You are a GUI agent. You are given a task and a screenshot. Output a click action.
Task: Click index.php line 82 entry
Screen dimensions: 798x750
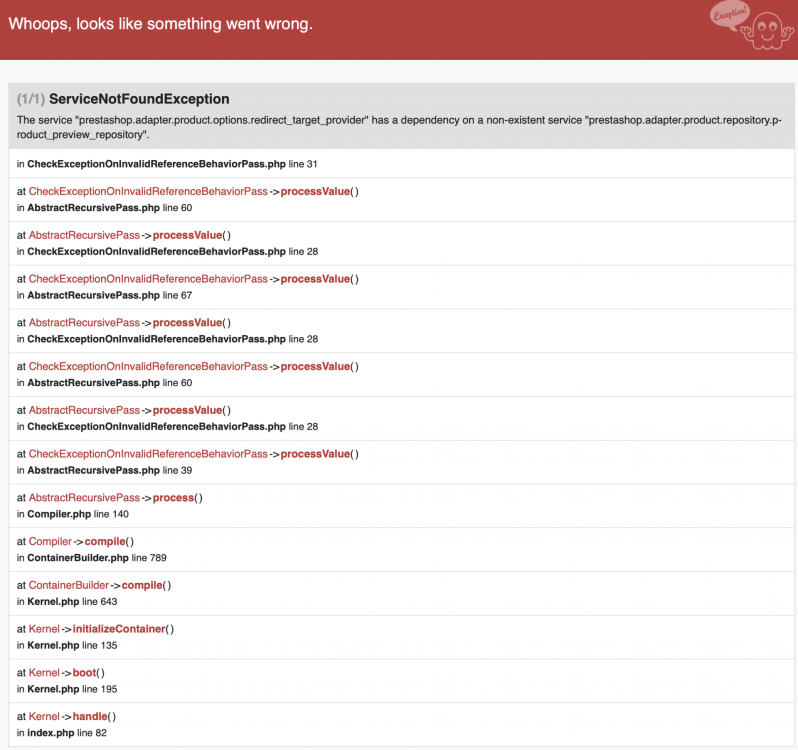pos(62,733)
